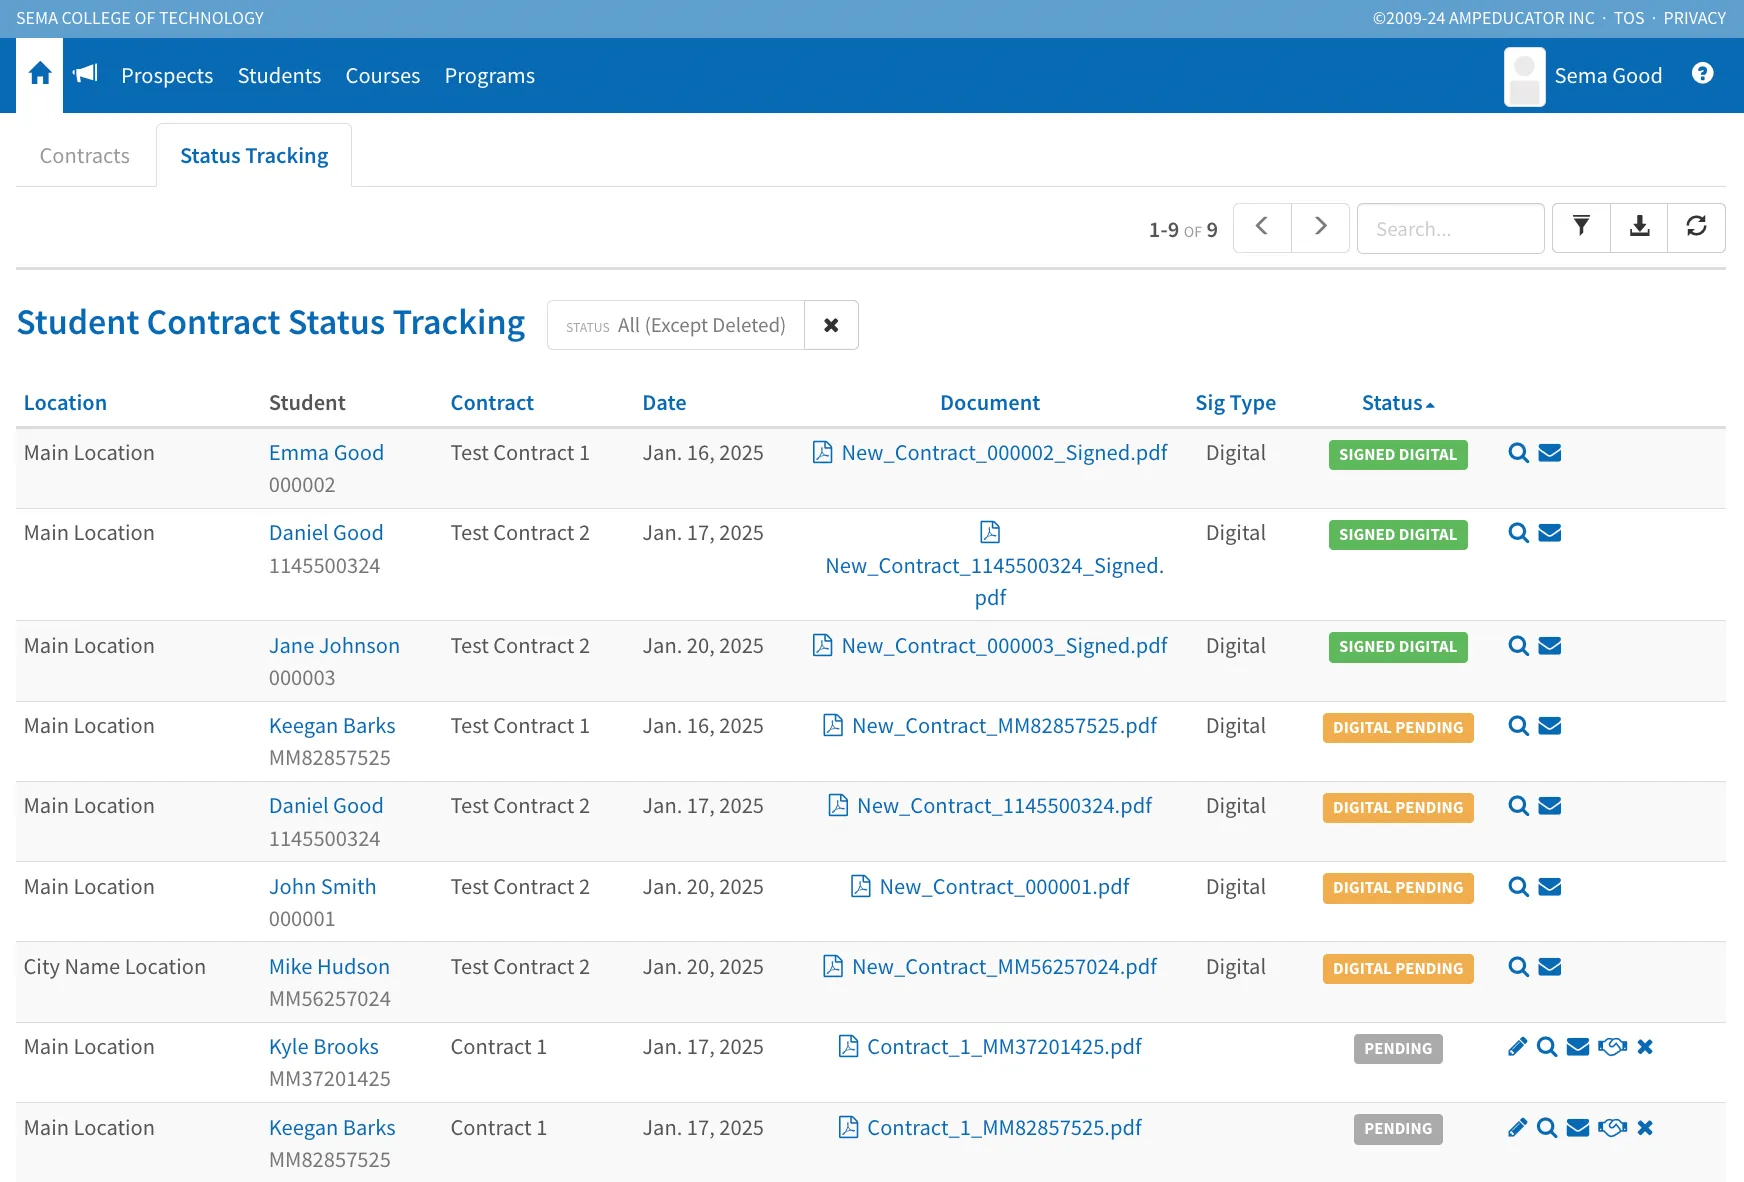1744x1182 pixels.
Task: Open the Courses menu
Action: tap(382, 76)
